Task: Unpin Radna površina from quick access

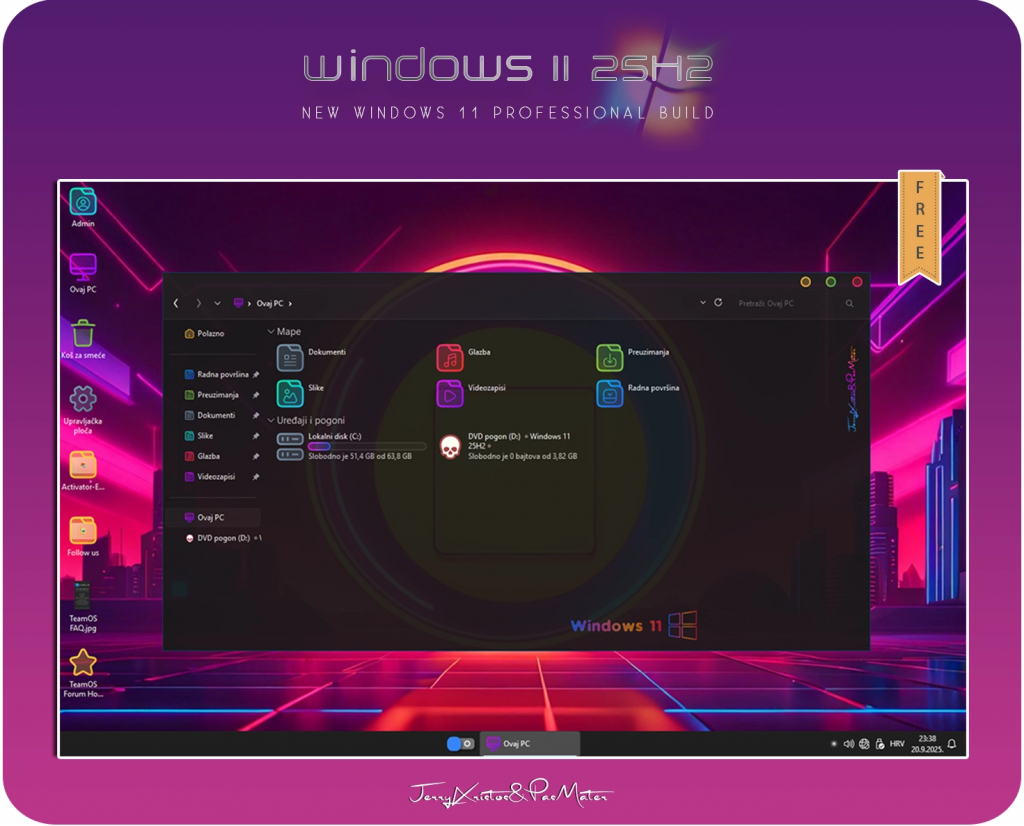Action: pos(256,374)
